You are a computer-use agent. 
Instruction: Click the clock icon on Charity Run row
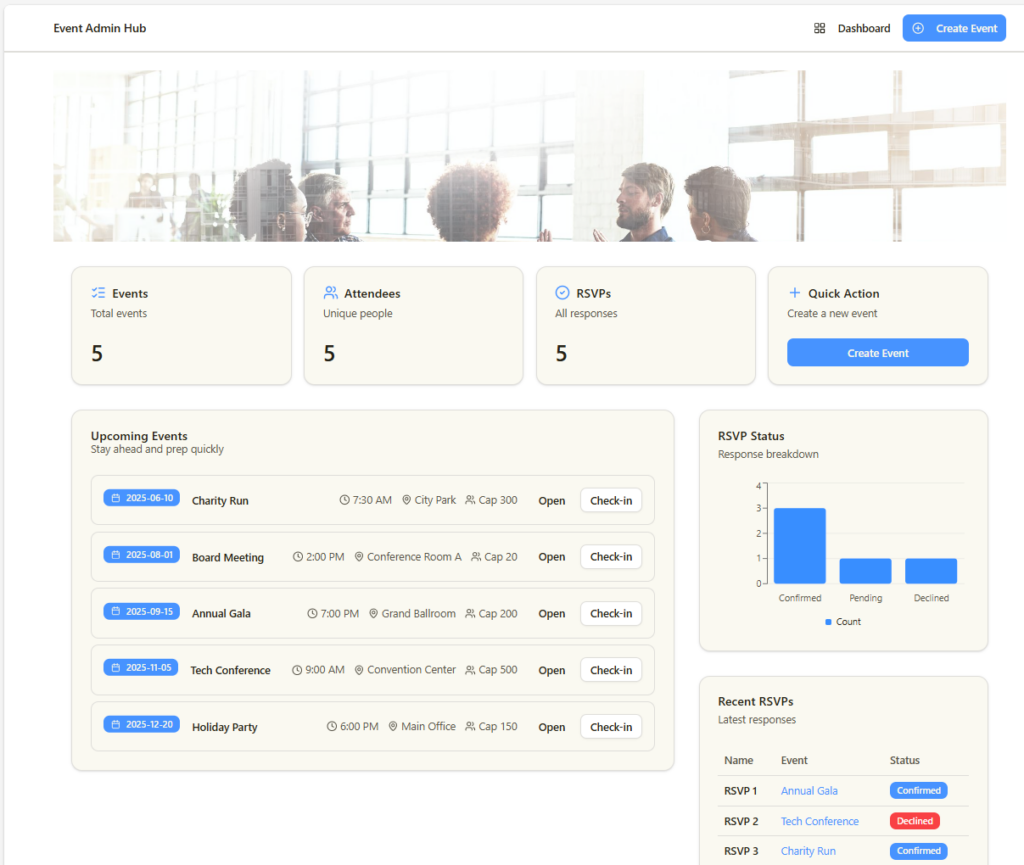coord(345,500)
